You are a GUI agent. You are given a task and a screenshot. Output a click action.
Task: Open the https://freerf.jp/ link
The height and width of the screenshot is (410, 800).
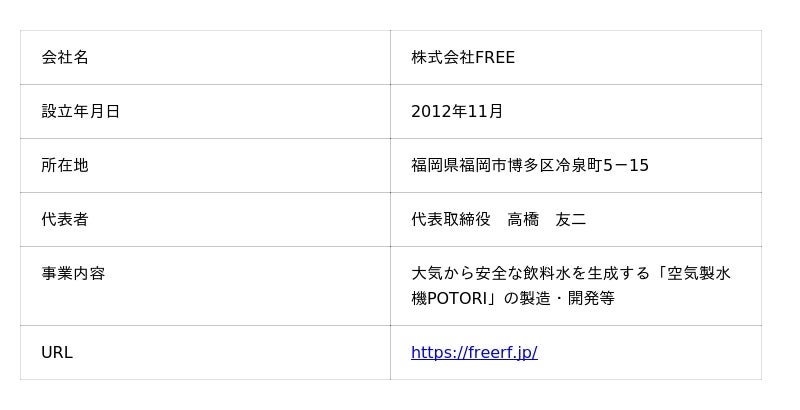(474, 353)
